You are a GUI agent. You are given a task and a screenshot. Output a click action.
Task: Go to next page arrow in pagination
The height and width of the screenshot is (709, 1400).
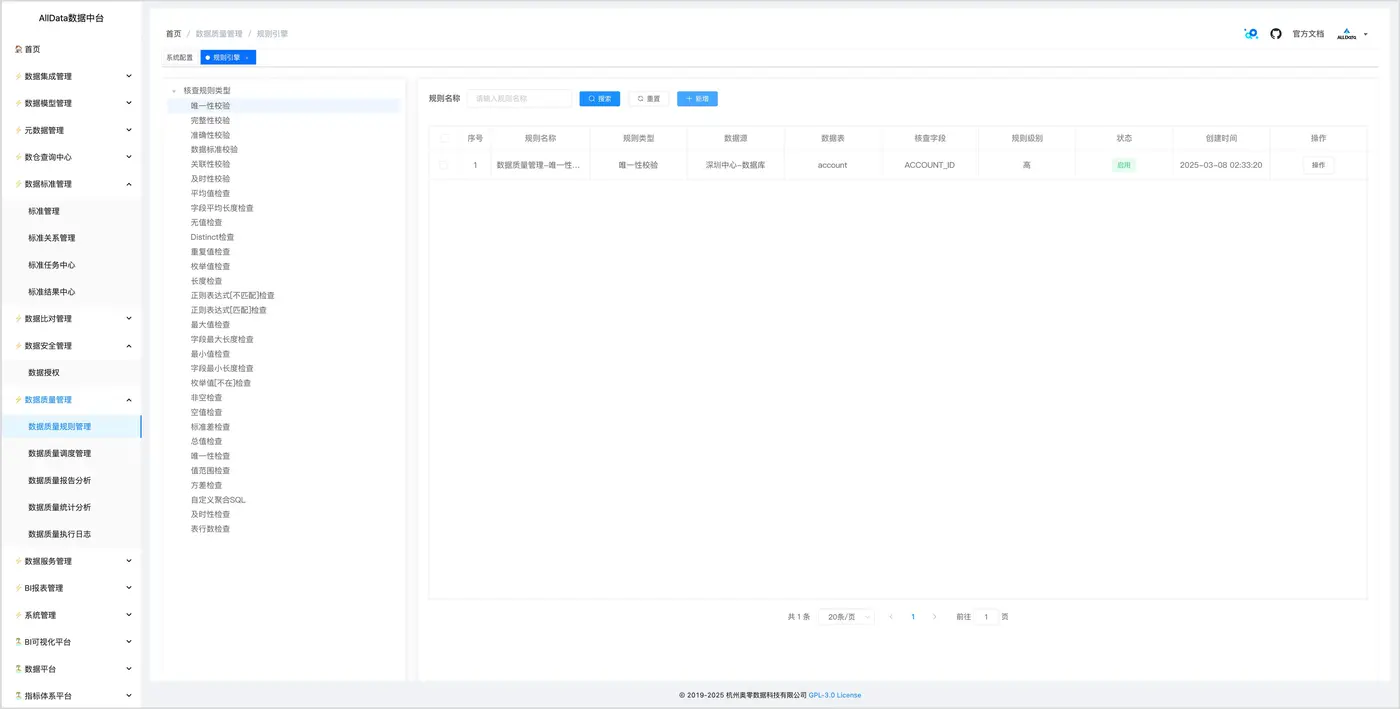coord(935,617)
